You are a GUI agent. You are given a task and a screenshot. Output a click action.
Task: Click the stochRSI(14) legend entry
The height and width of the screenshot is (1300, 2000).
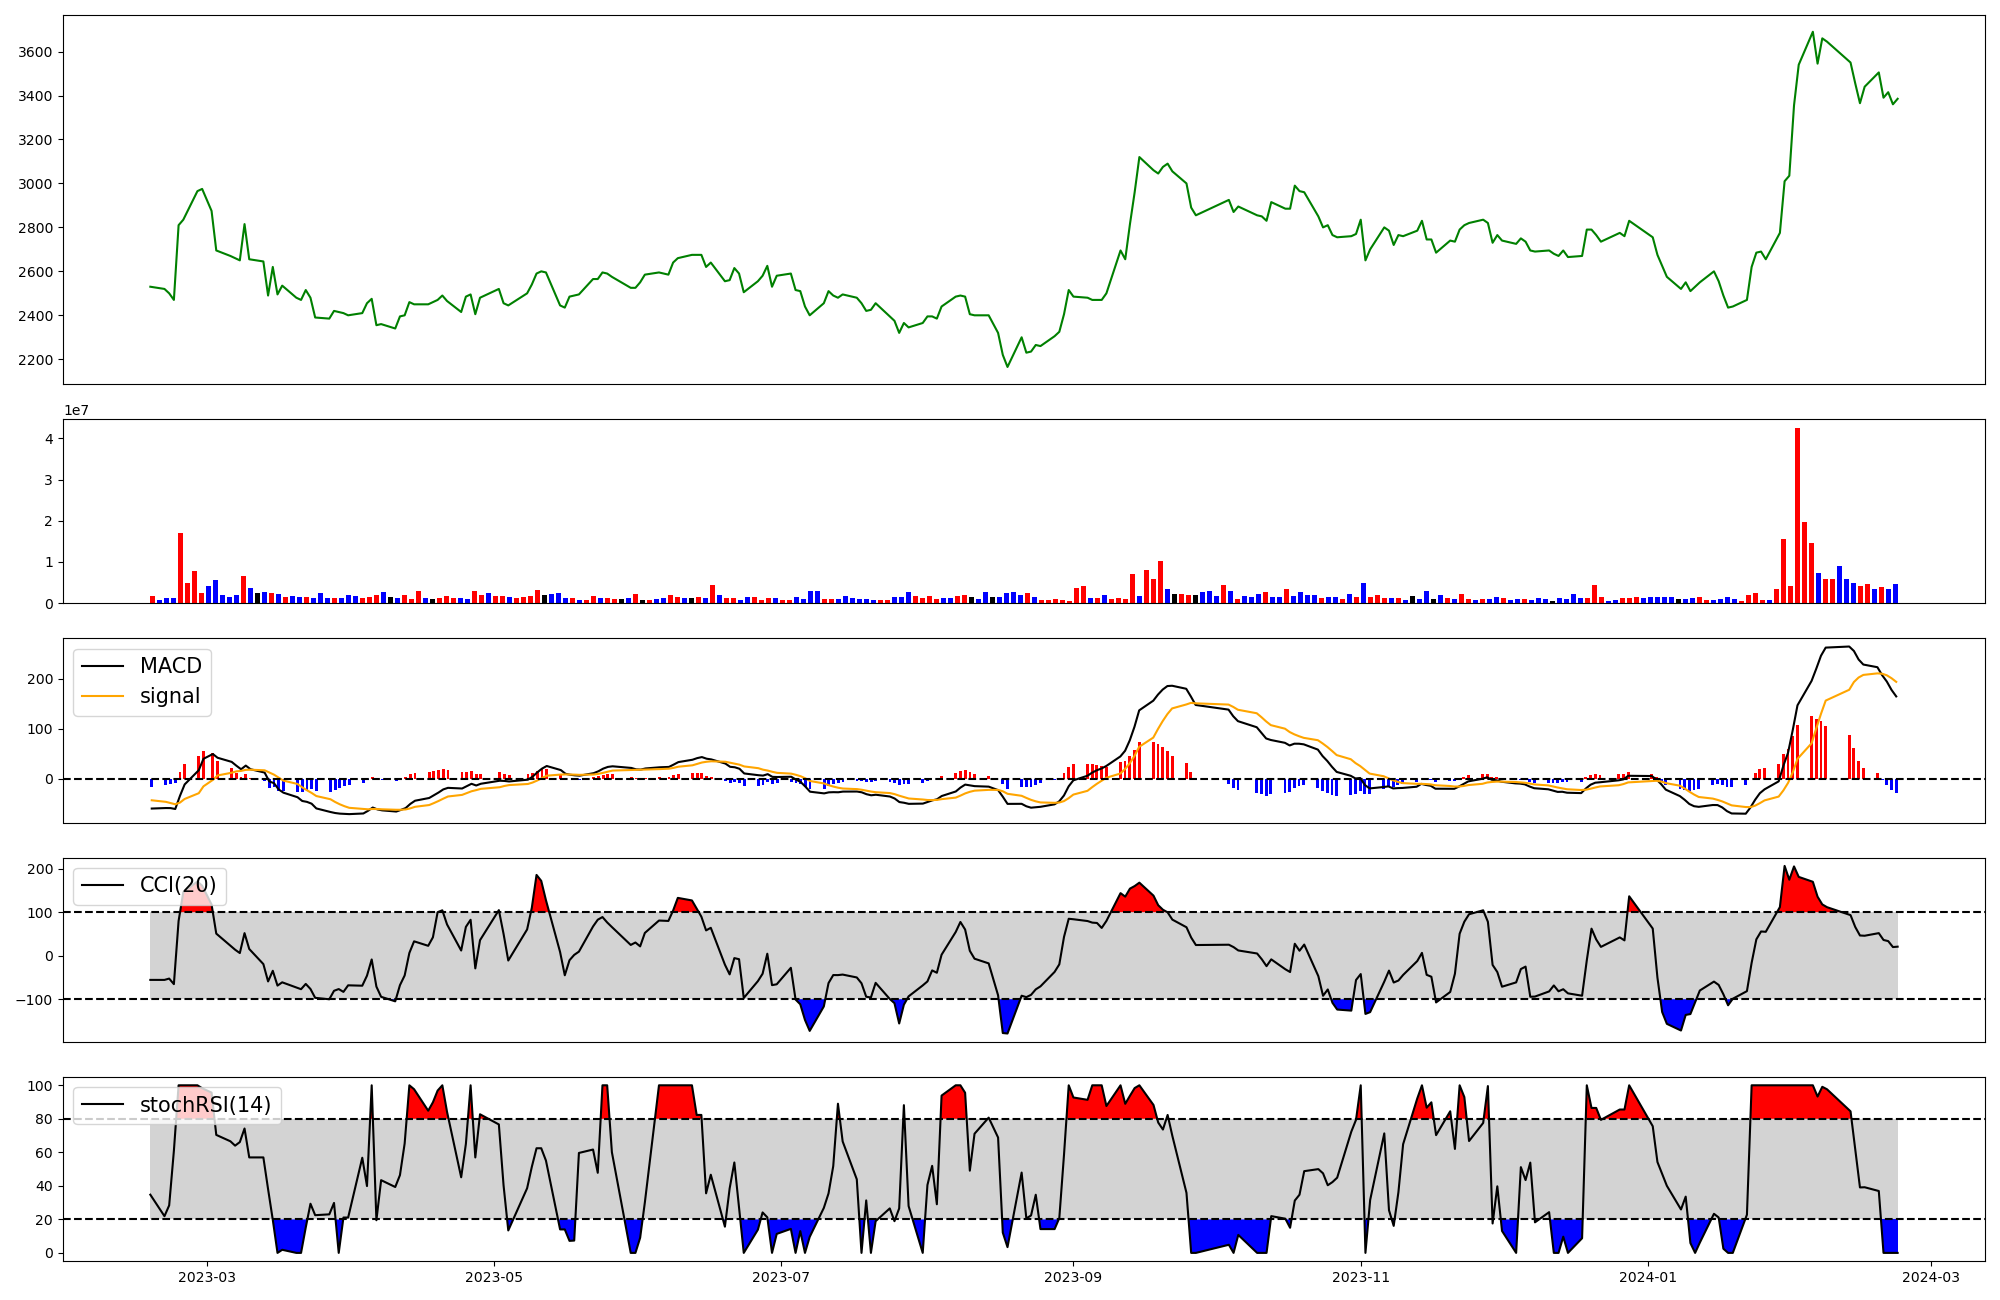pos(205,1105)
